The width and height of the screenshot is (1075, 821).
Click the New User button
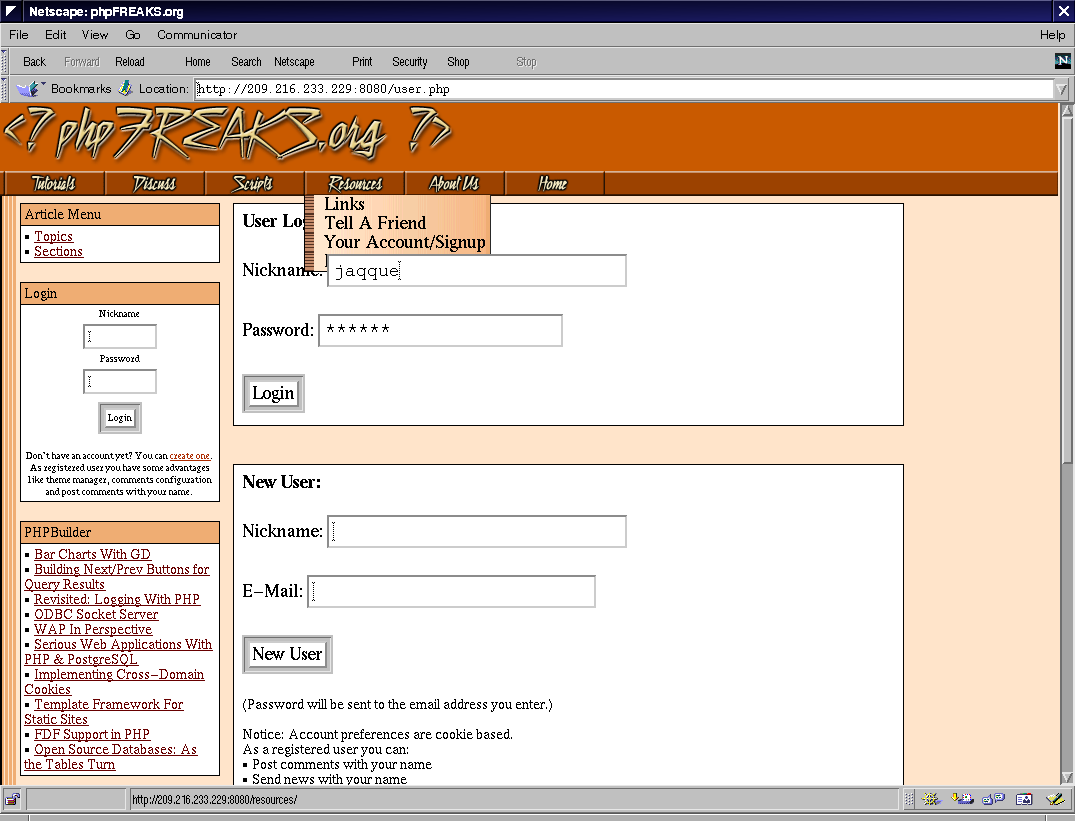(x=287, y=654)
